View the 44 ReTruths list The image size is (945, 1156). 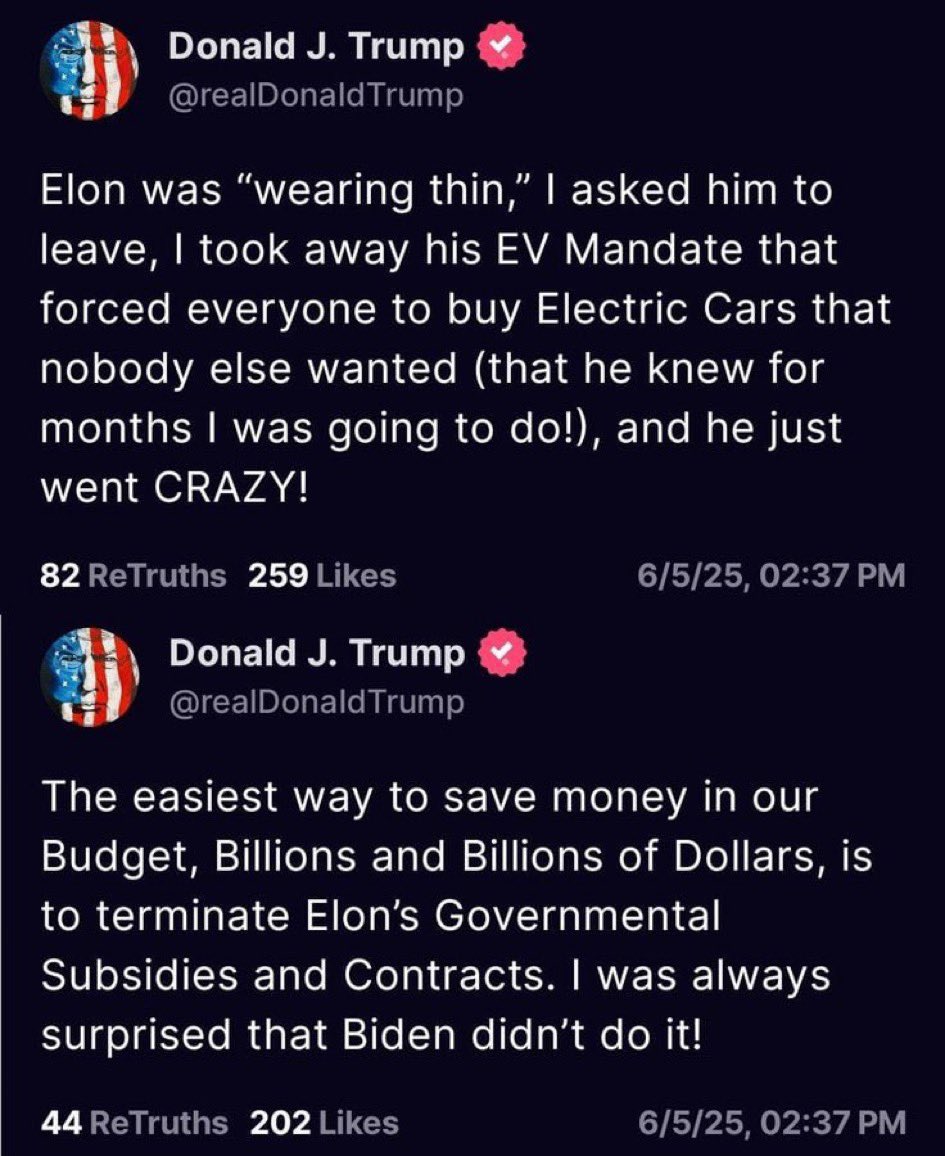134,1123
